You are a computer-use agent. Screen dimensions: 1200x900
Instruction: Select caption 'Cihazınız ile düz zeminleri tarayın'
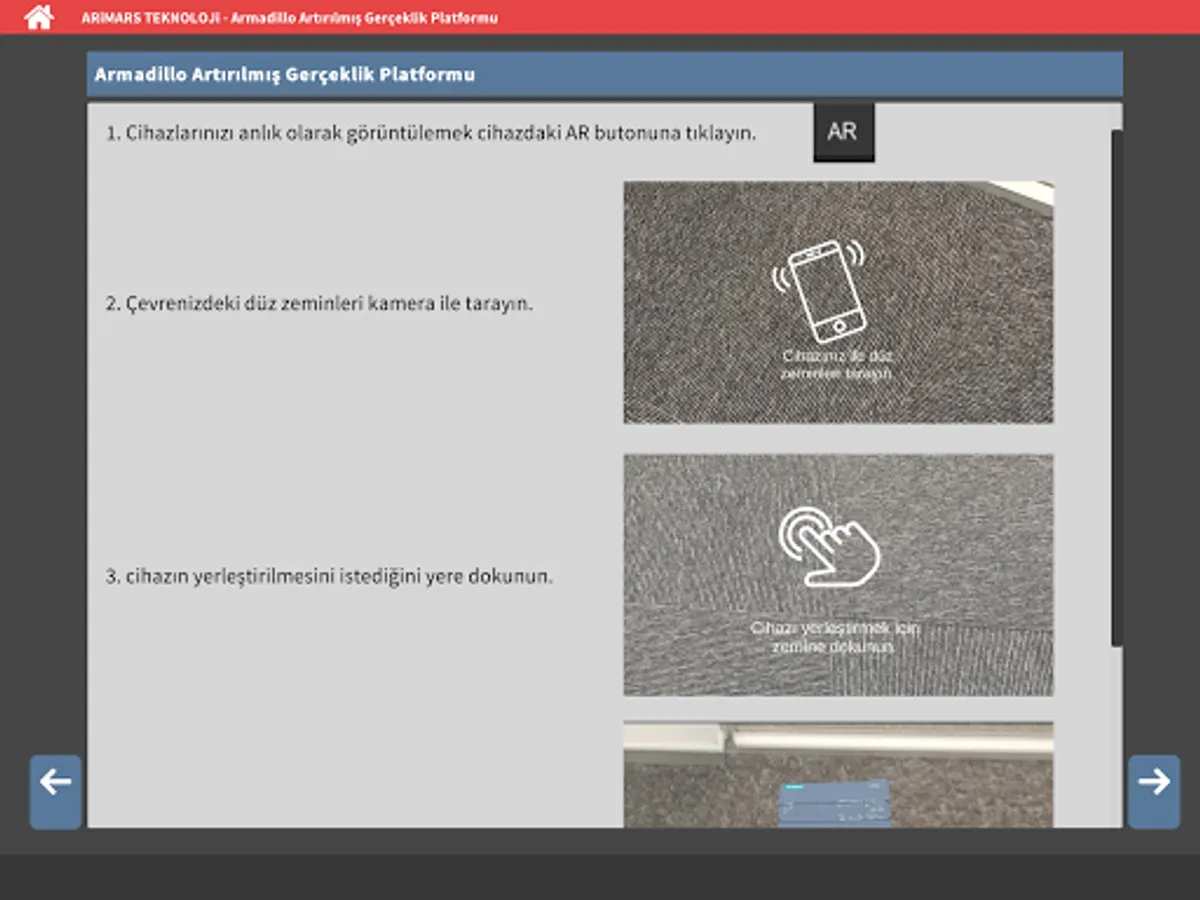837,364
